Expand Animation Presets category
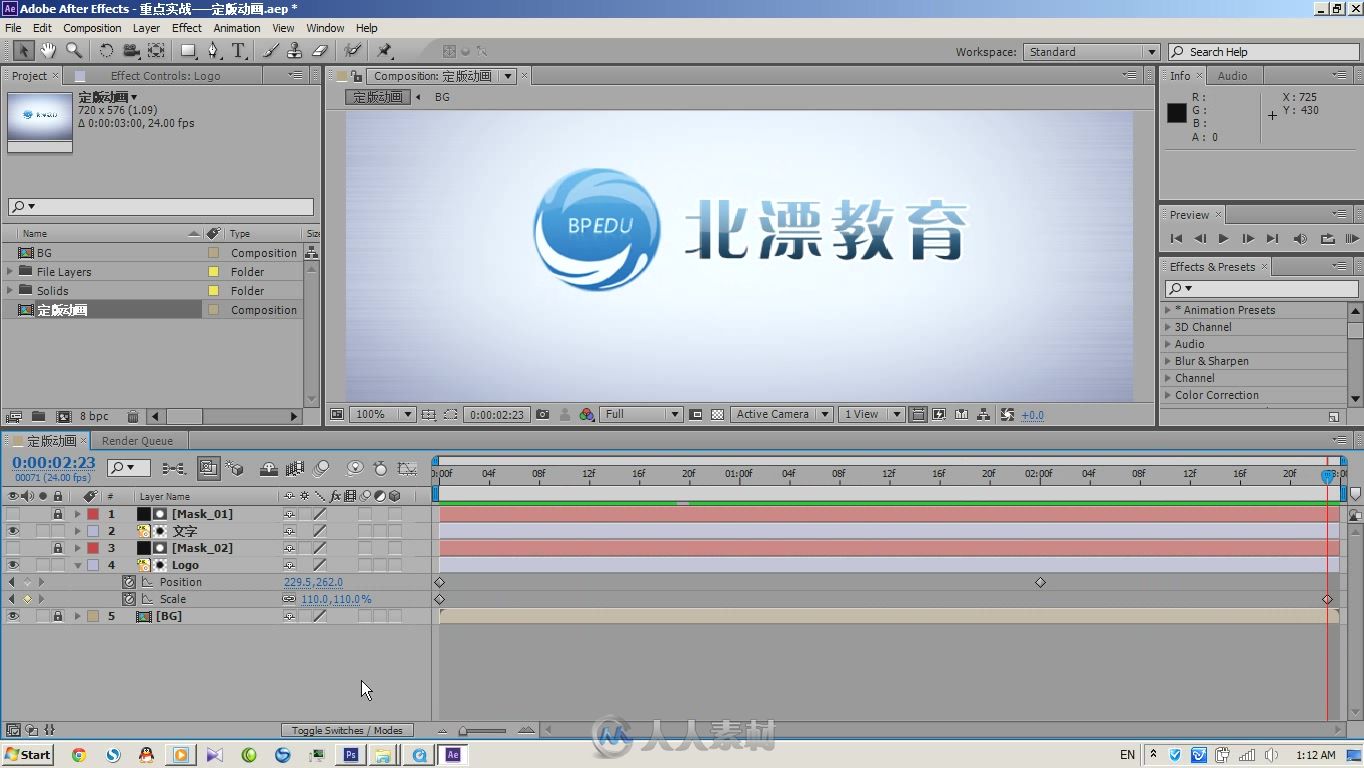This screenshot has width=1364, height=768. click(1168, 310)
